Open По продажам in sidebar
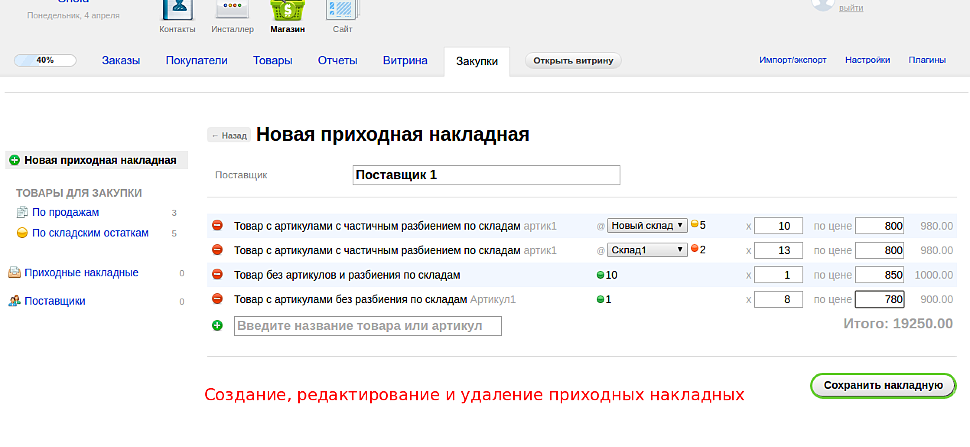Screen dimensions: 970x447 coord(66,213)
